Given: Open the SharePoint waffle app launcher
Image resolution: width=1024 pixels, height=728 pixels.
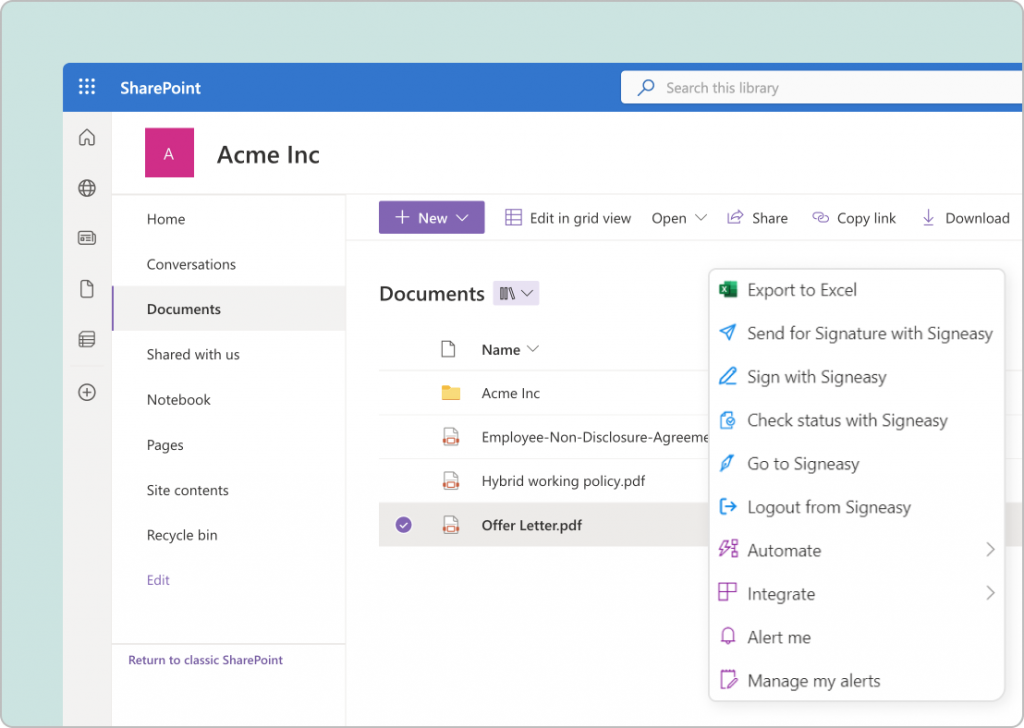Looking at the screenshot, I should pyautogui.click(x=87, y=87).
